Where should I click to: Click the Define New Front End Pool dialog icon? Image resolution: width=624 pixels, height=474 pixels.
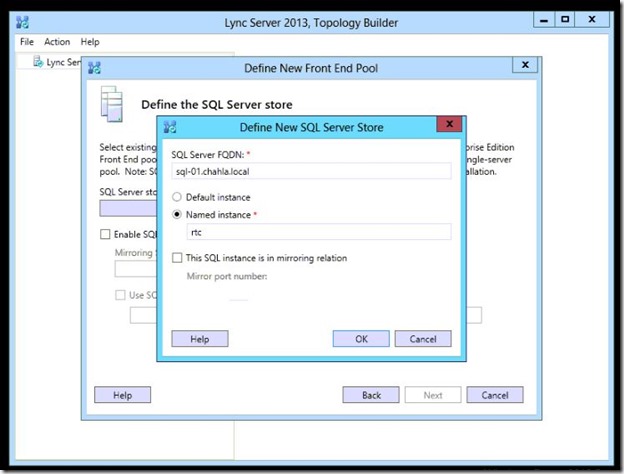[x=94, y=68]
